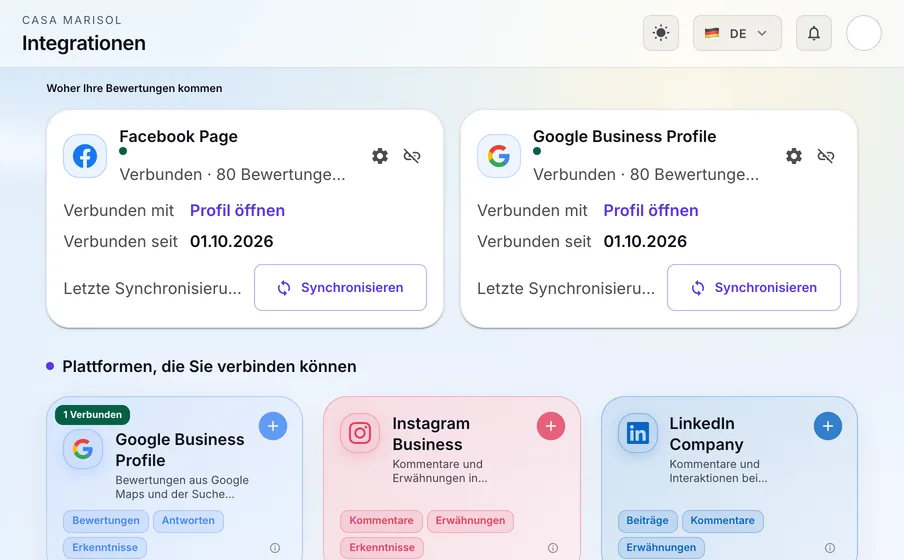Click the Facebook logo icon
The image size is (904, 560).
[85, 156]
